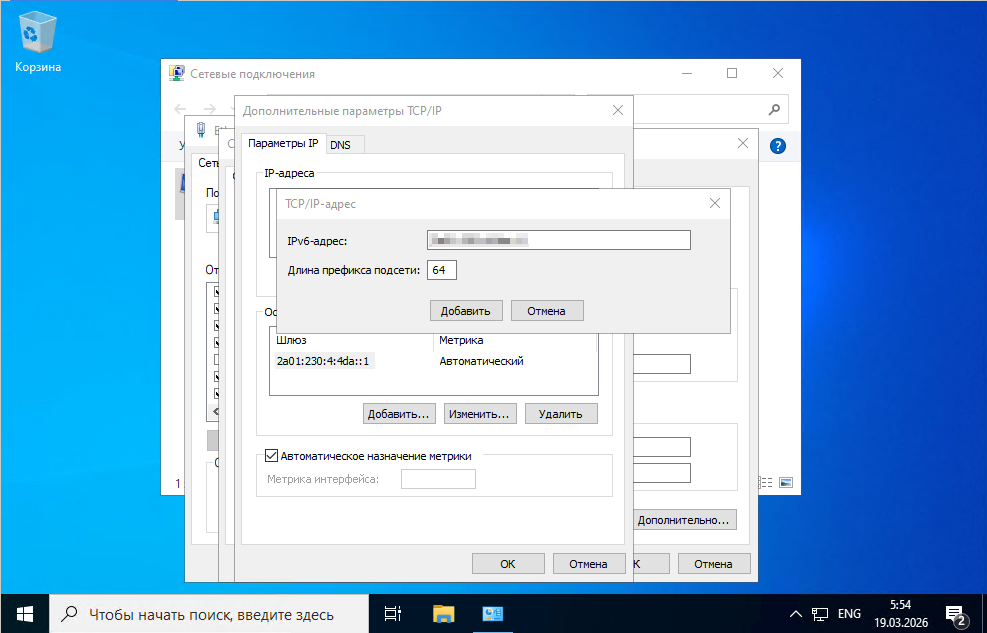Toggle the Автоматическое назначение метрики checkbox
The image size is (987, 633).
point(270,456)
